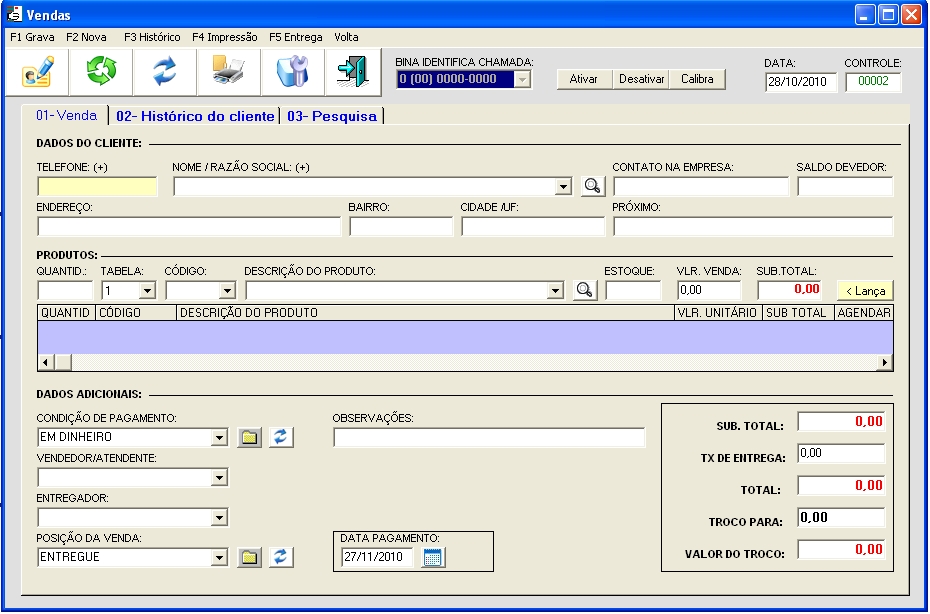Viewport: 930px width, 614px height.
Task: Expand the Tabela dropdown
Action: pyautogui.click(x=147, y=291)
